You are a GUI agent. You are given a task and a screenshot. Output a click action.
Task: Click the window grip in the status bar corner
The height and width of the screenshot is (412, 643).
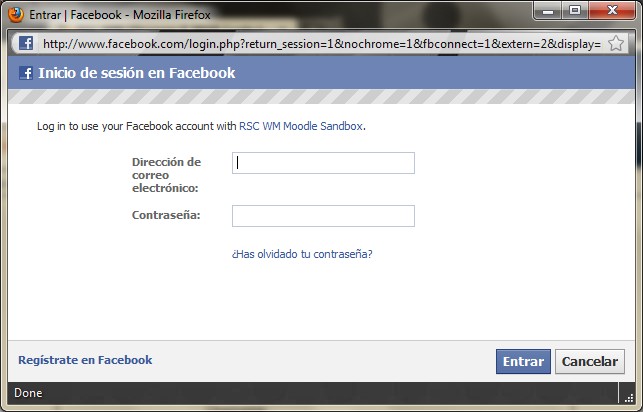[x=629, y=398]
